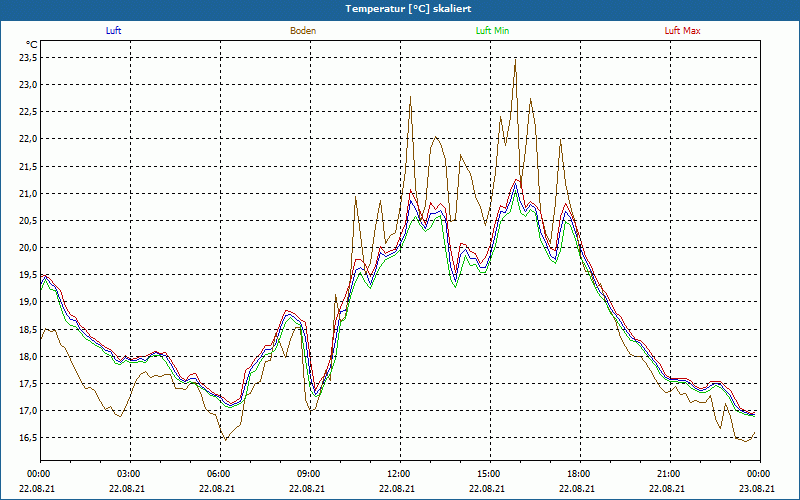Click the 03:00 time axis label

pos(131,473)
